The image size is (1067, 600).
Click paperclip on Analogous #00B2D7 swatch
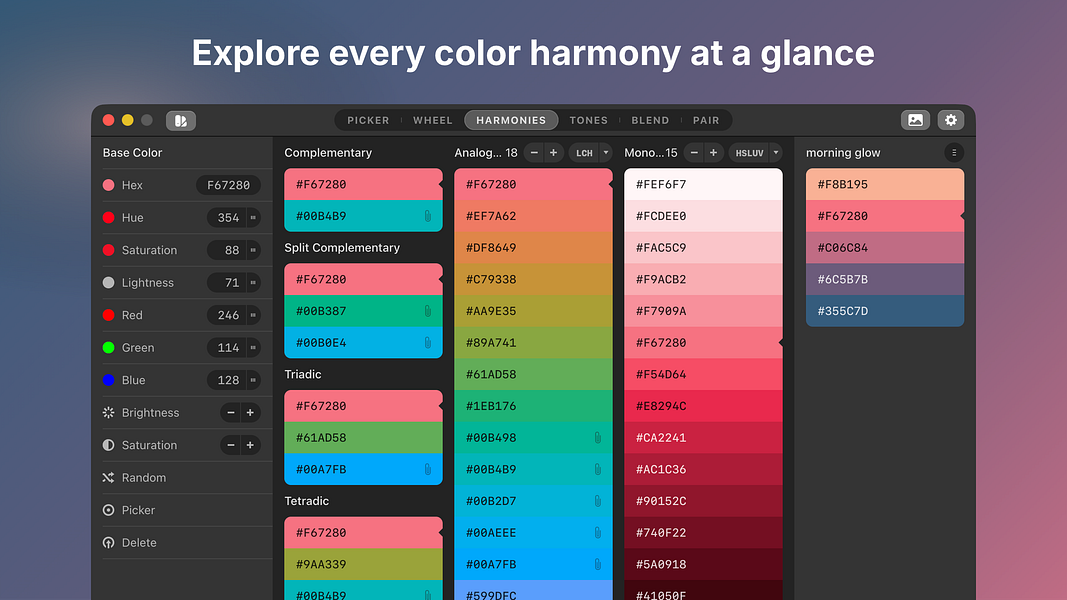click(597, 501)
